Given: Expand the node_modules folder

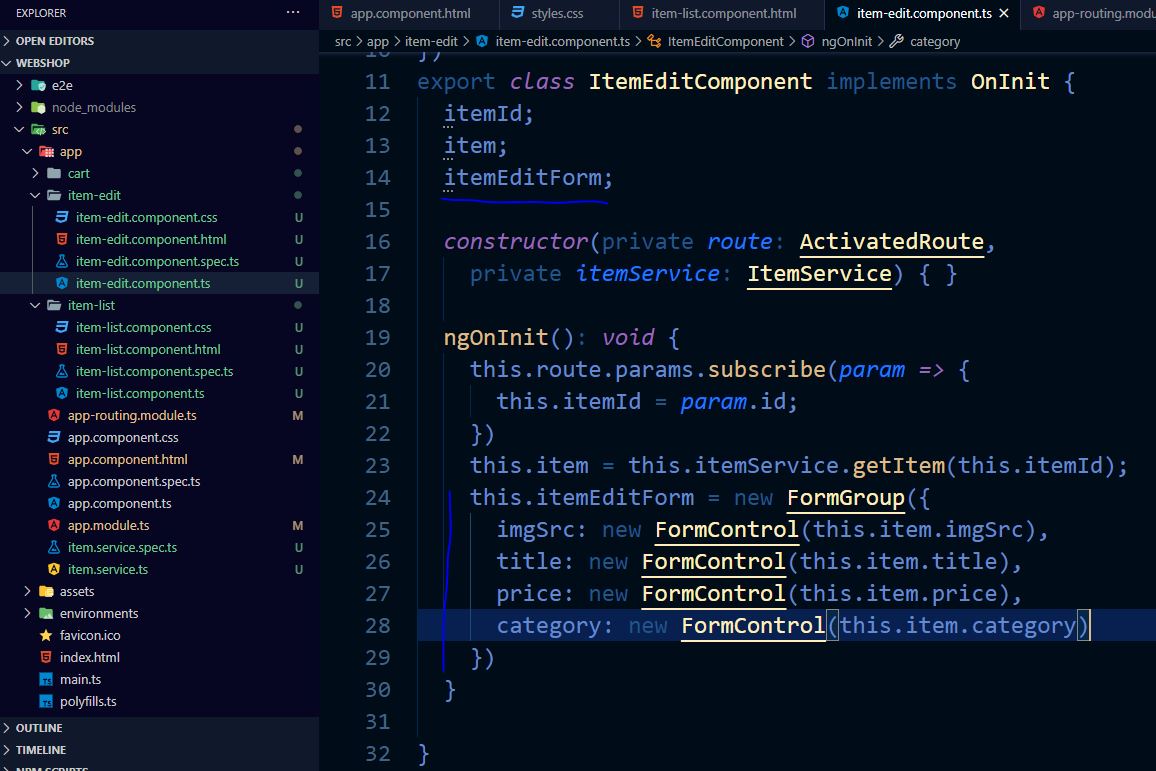Looking at the screenshot, I should (20, 107).
